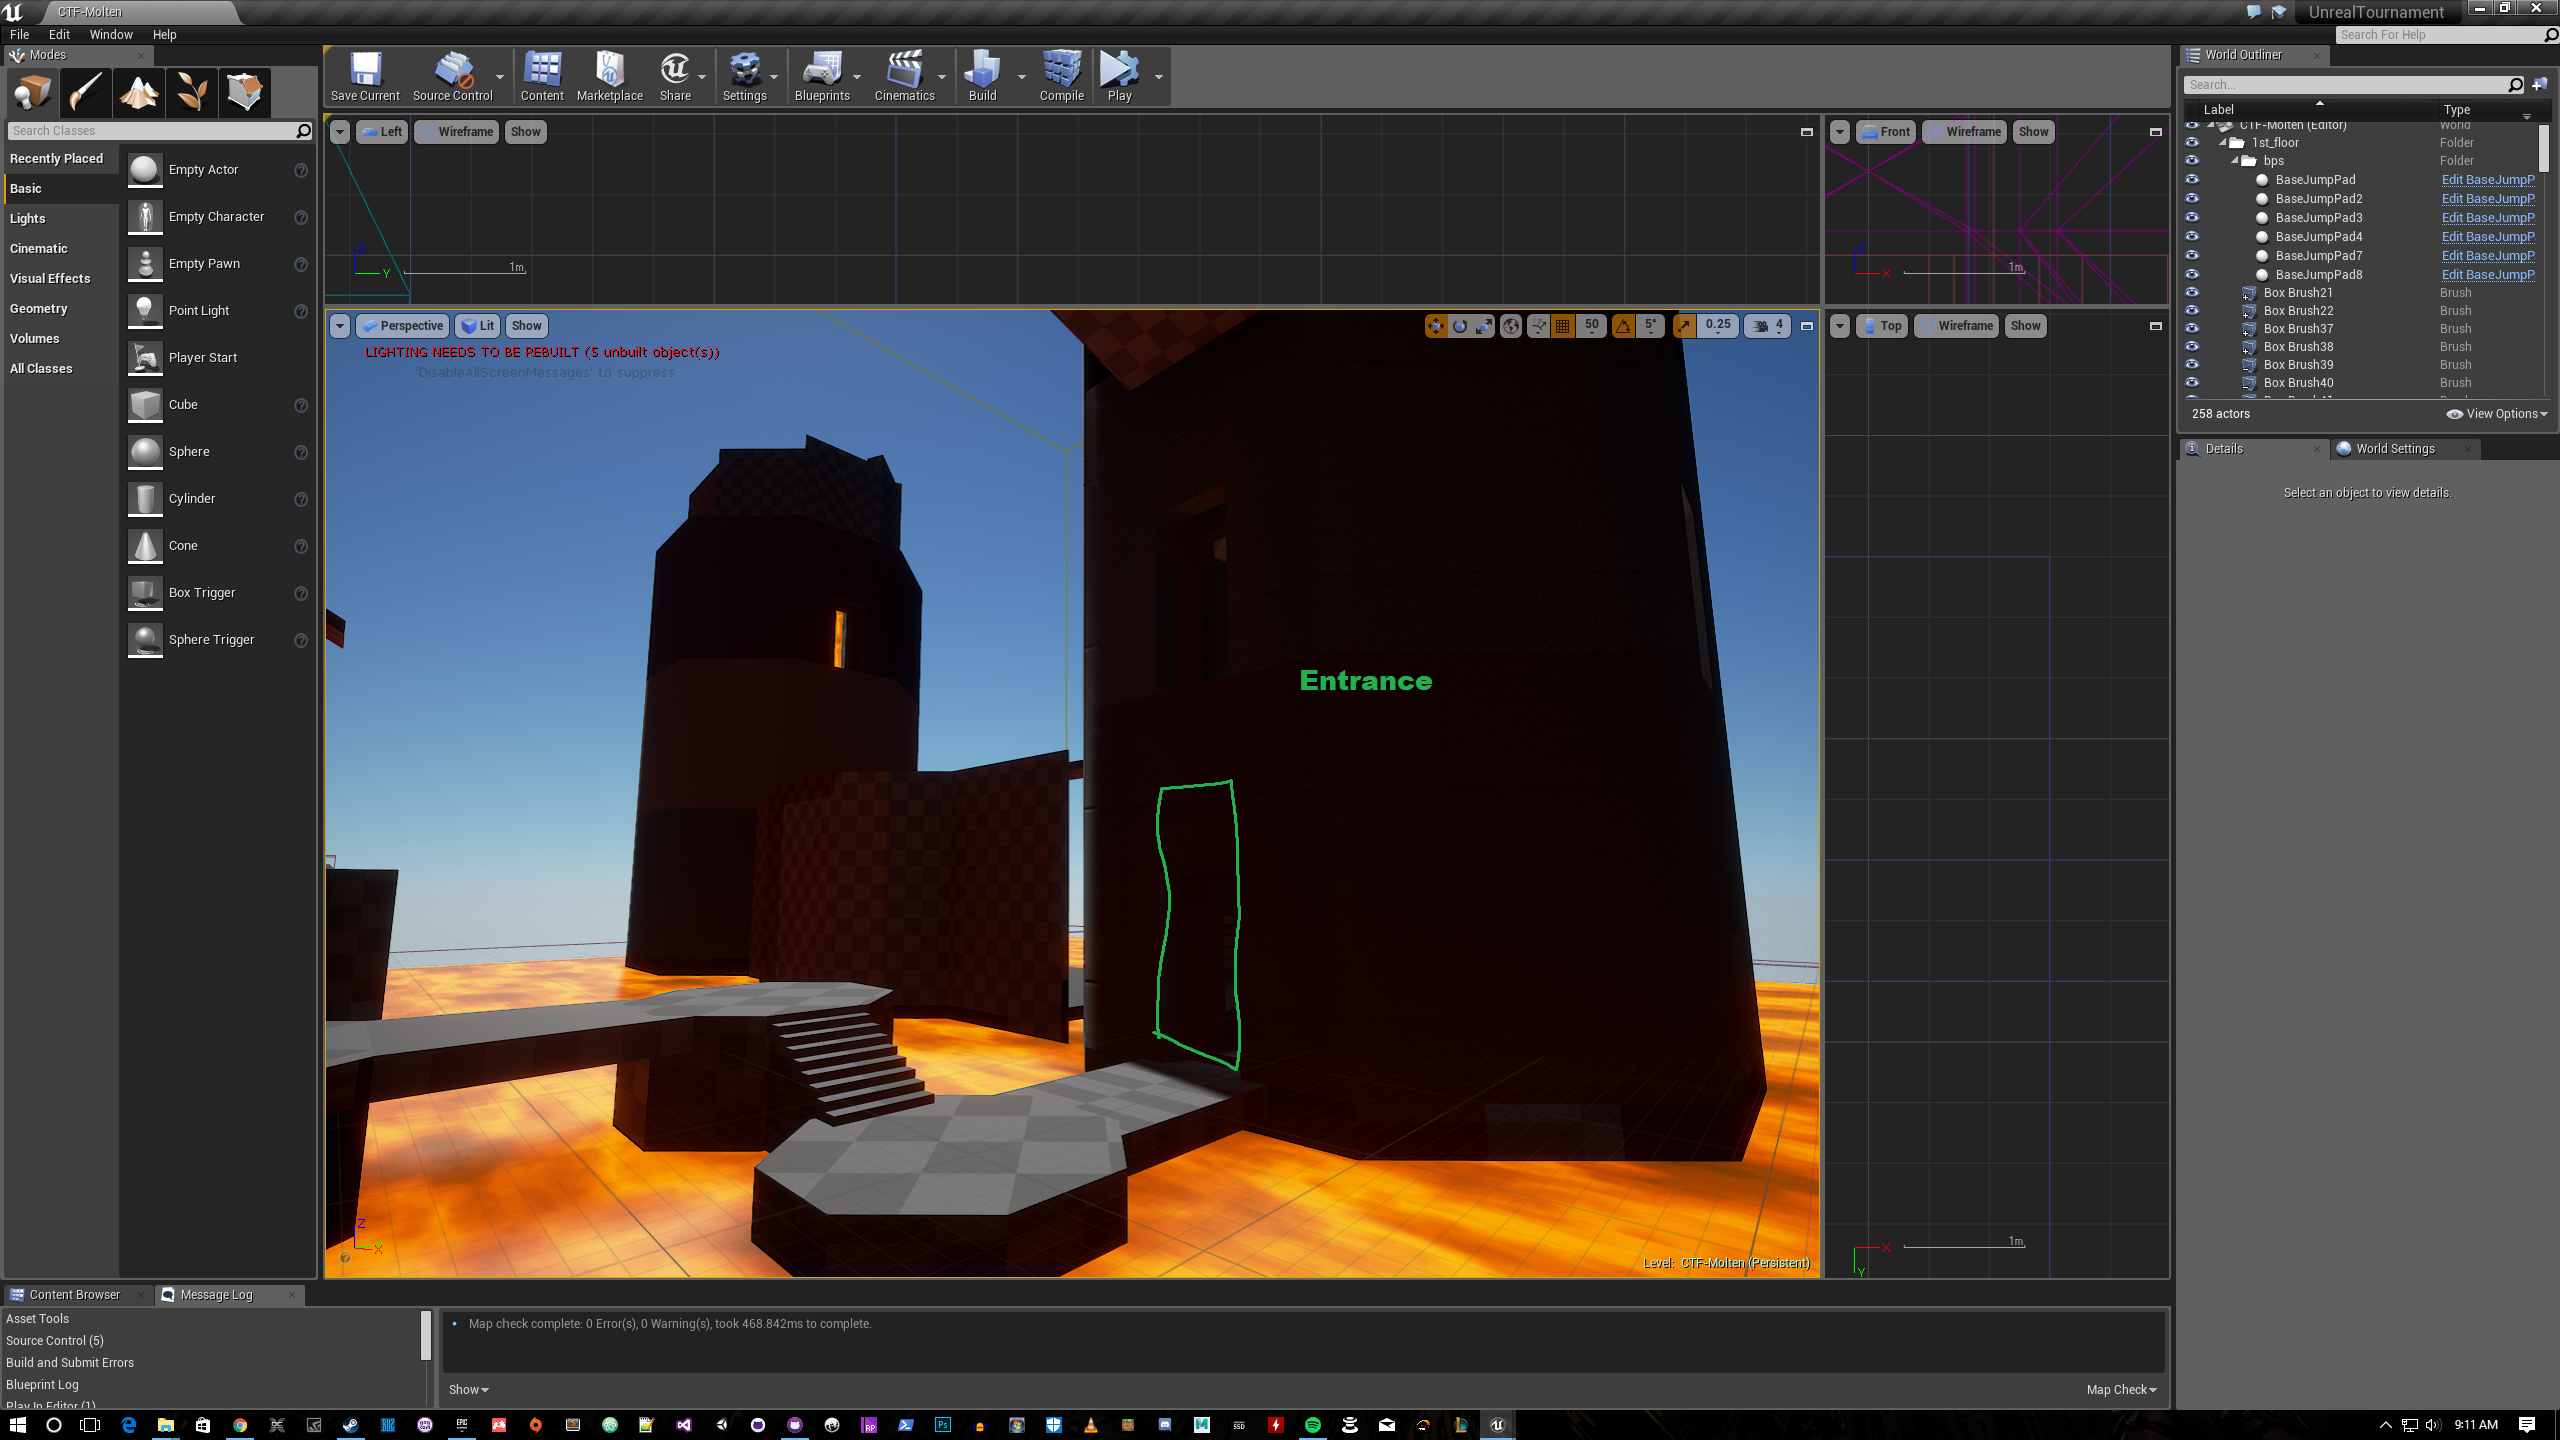Click Share toolbar icon
This screenshot has height=1440, width=2560.
point(675,77)
